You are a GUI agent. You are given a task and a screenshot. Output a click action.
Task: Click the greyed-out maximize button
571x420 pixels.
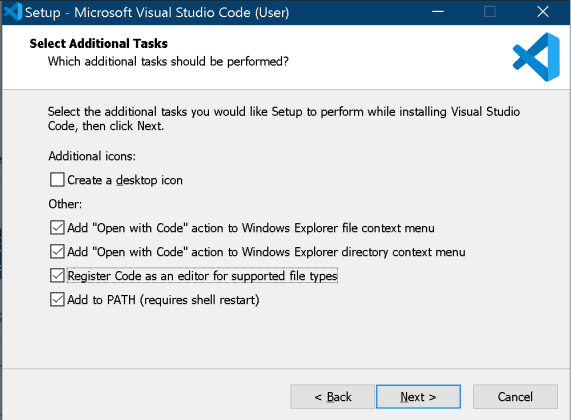click(x=490, y=12)
